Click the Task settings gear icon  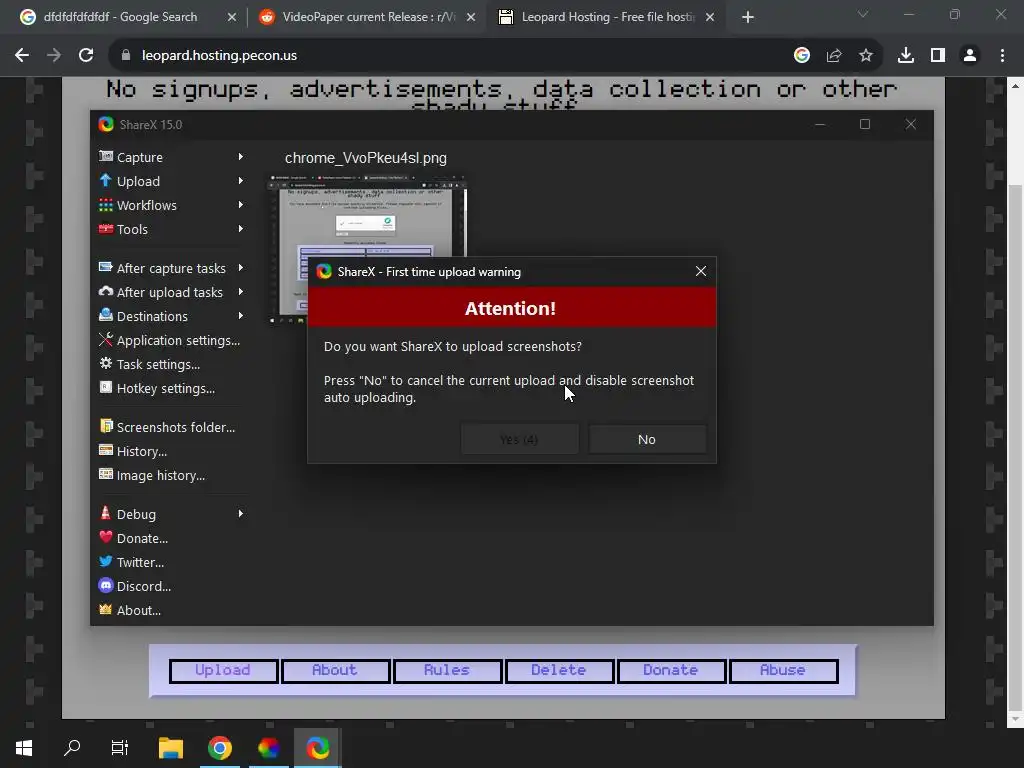pos(106,364)
